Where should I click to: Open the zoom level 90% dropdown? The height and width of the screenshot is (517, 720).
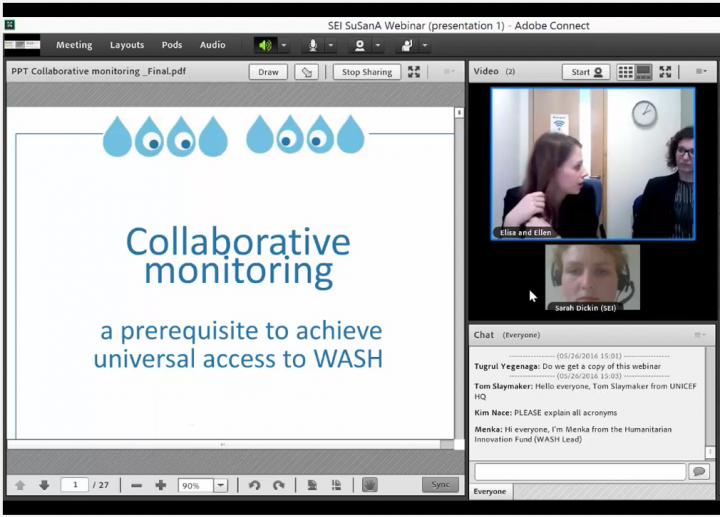coord(219,485)
